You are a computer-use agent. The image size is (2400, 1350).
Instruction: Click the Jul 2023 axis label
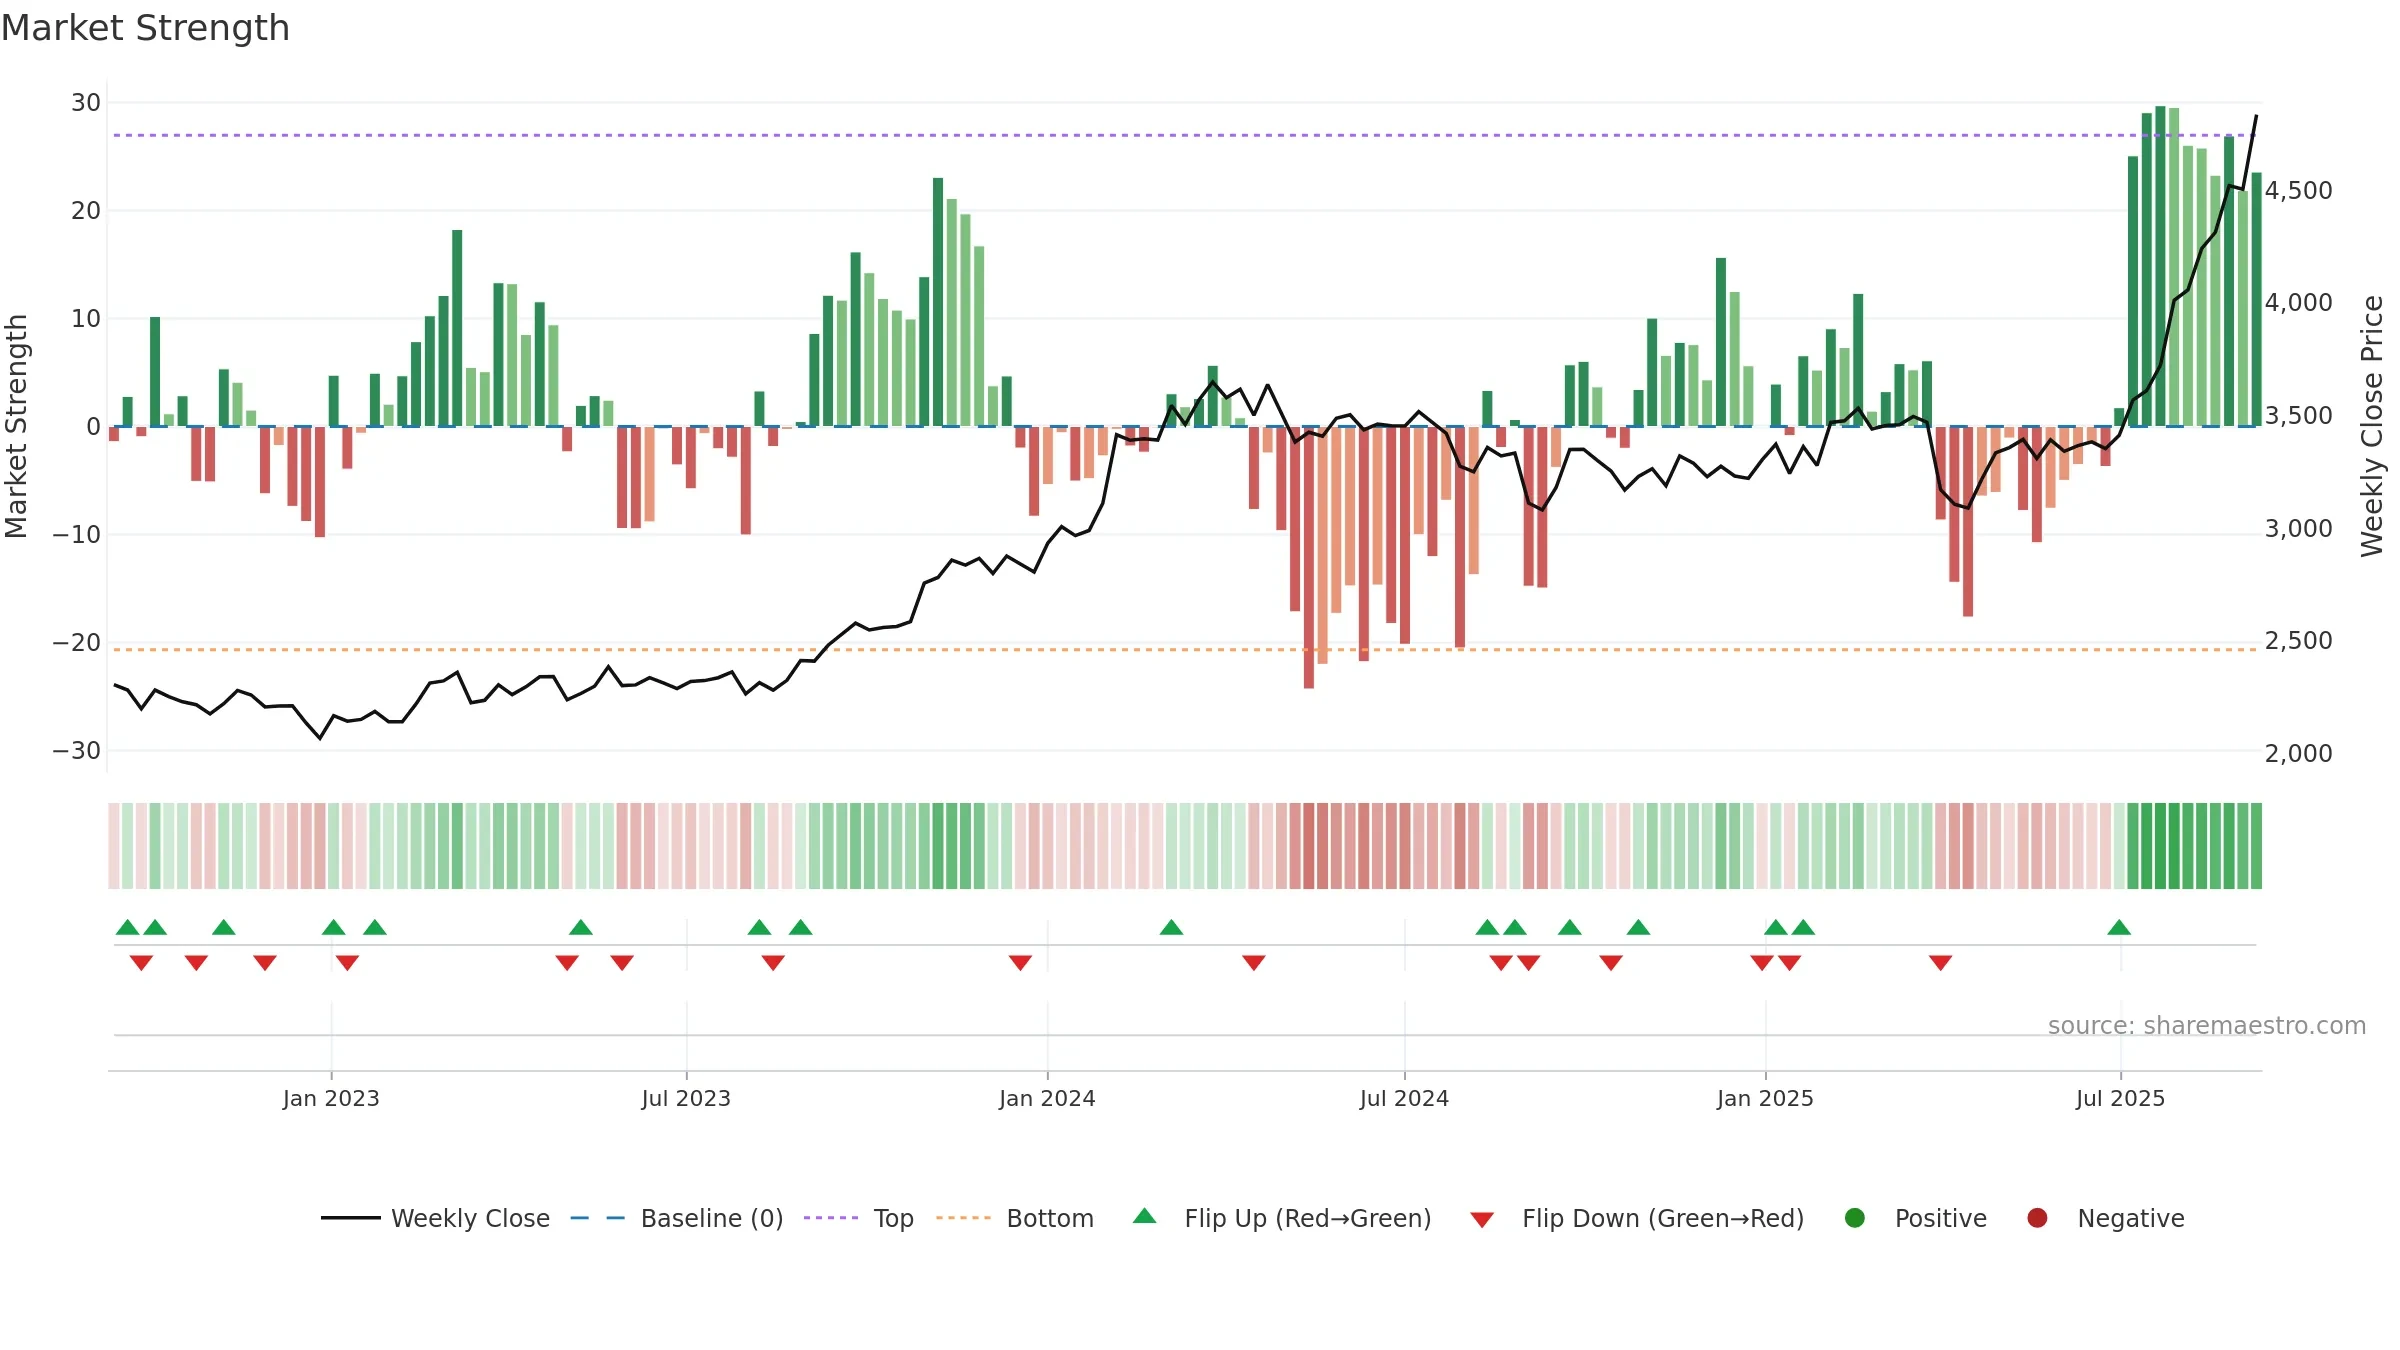tap(686, 1098)
